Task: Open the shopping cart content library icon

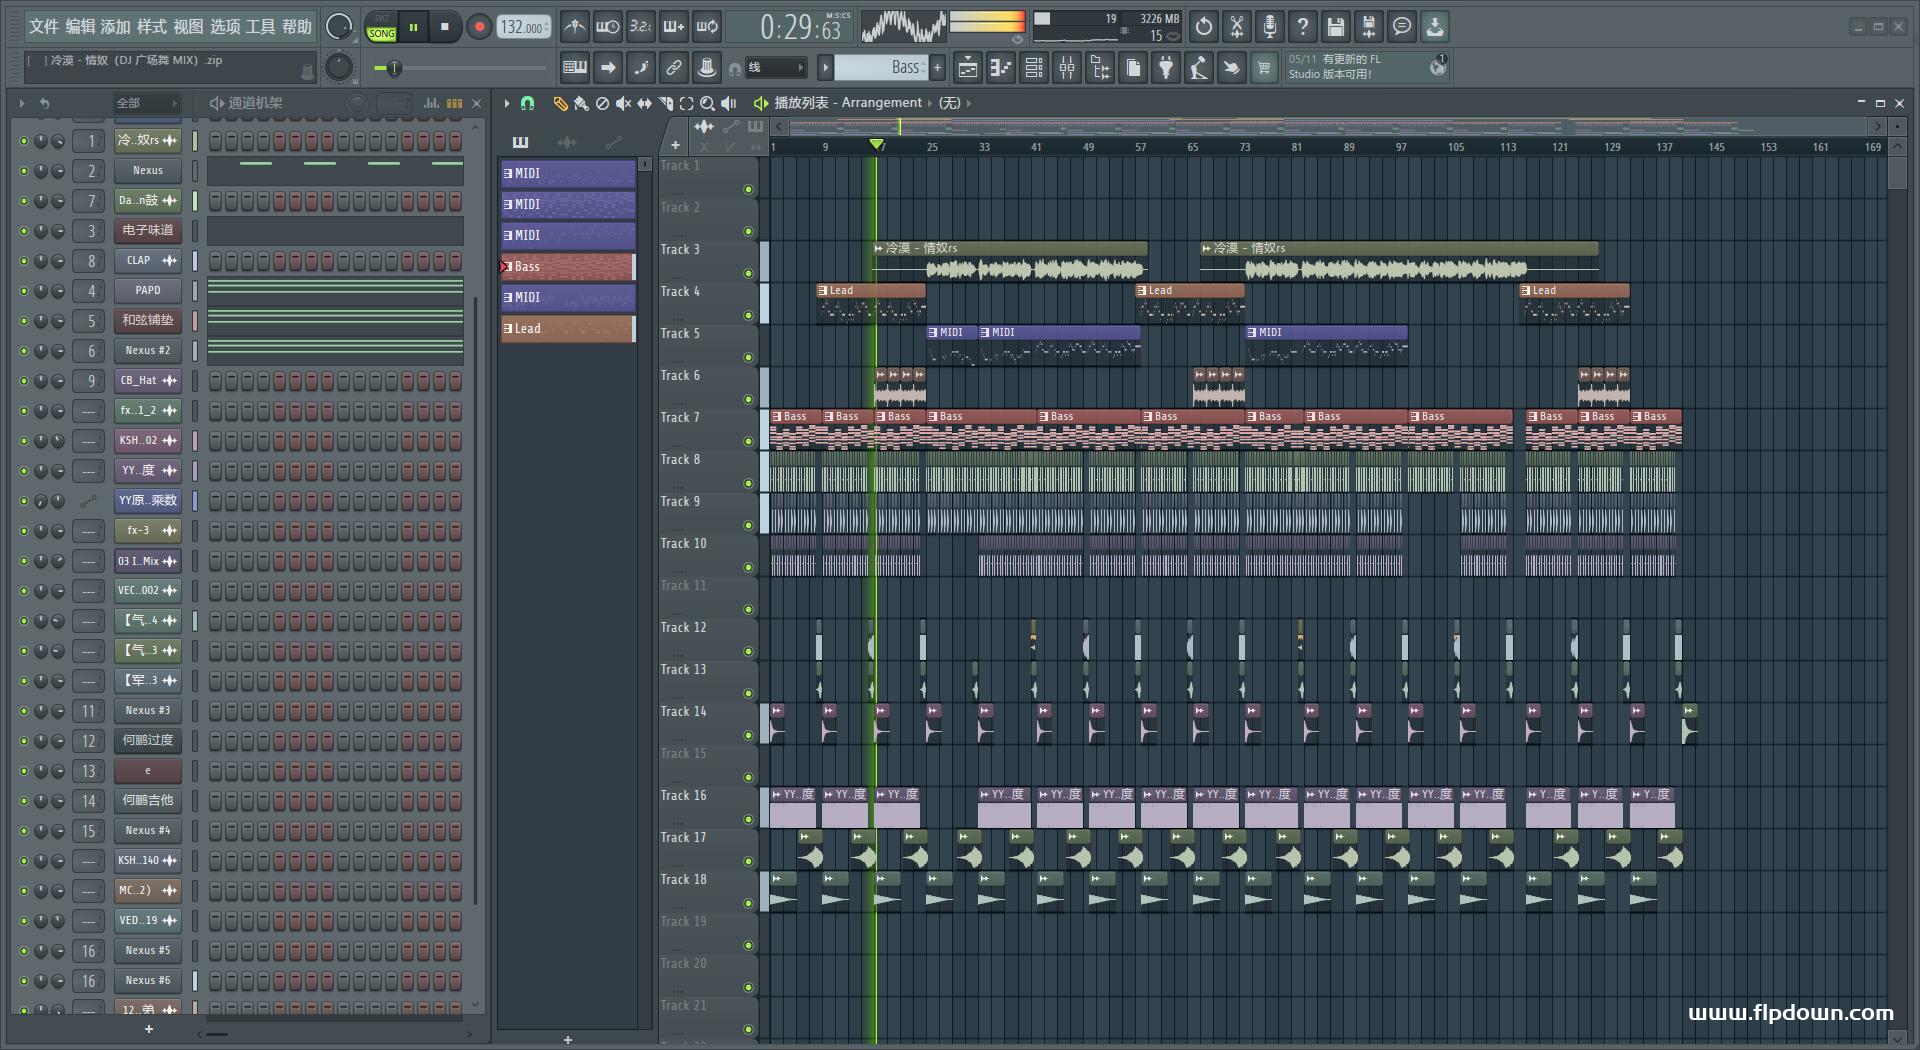Action: (x=1264, y=68)
